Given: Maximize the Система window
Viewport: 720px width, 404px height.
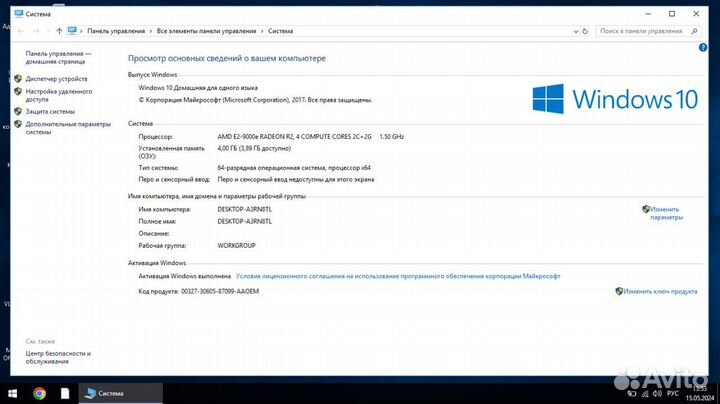Looking at the screenshot, I should click(x=672, y=14).
